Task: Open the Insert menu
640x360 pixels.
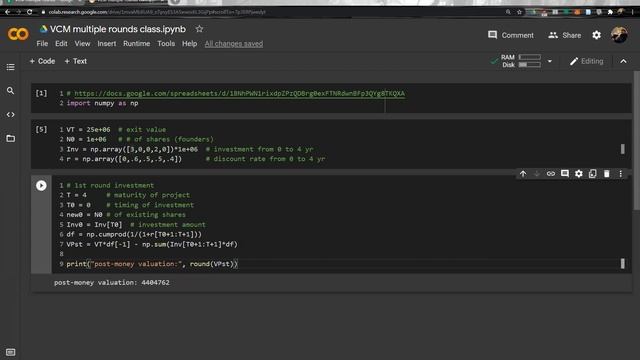Action: pos(107,44)
